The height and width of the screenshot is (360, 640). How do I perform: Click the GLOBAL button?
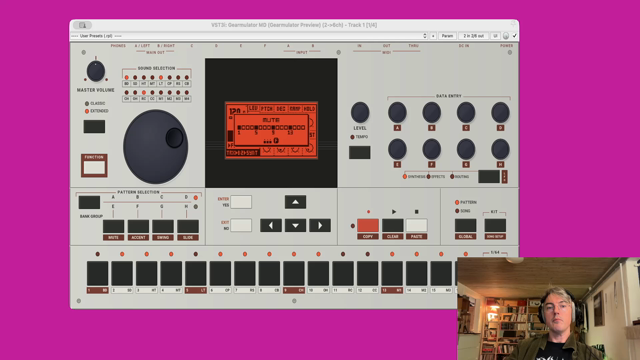[x=465, y=225]
